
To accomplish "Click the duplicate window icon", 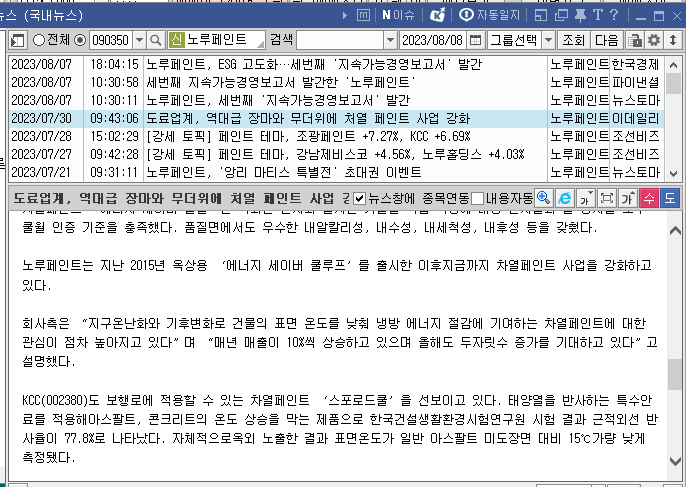I will click(560, 16).
